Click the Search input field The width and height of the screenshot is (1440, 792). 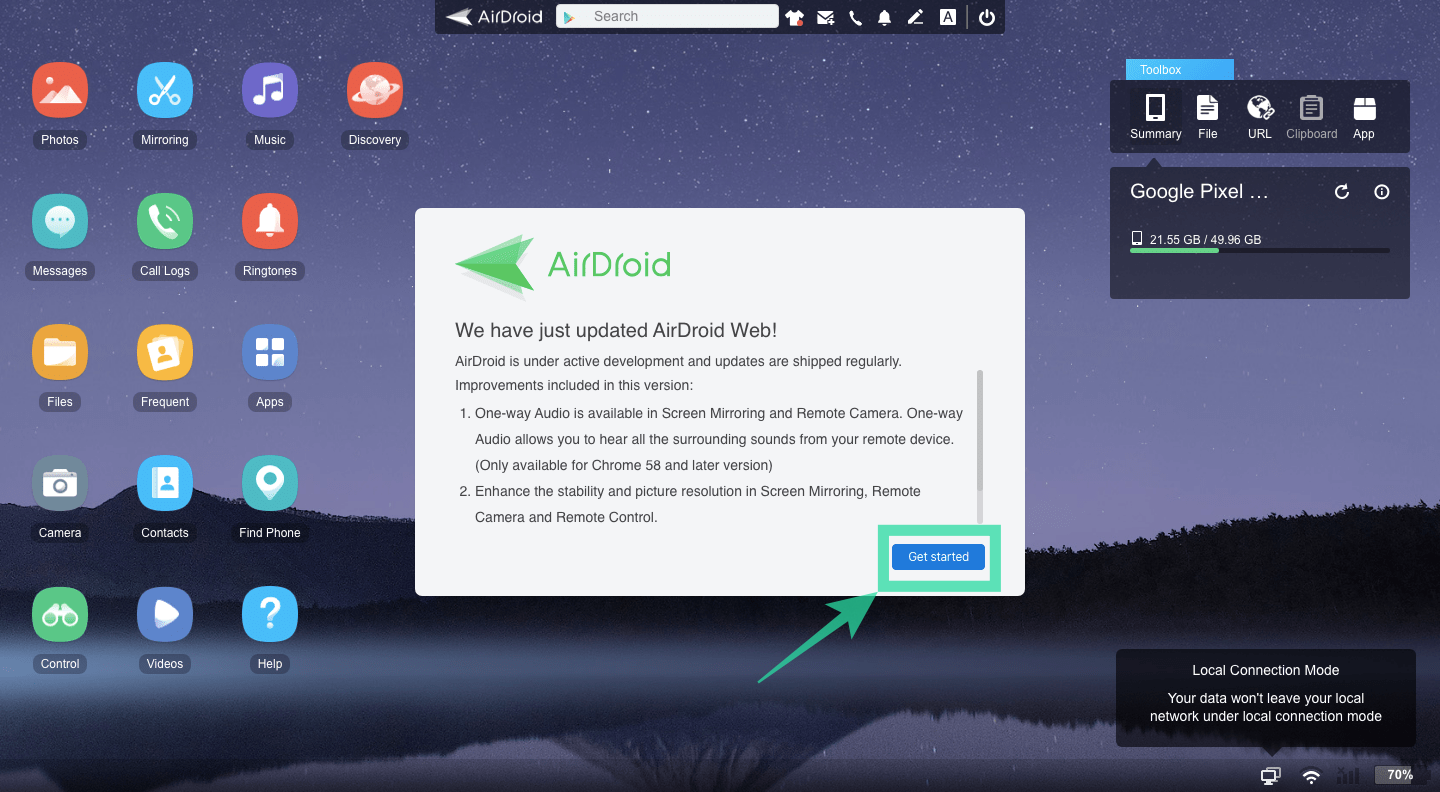(680, 16)
